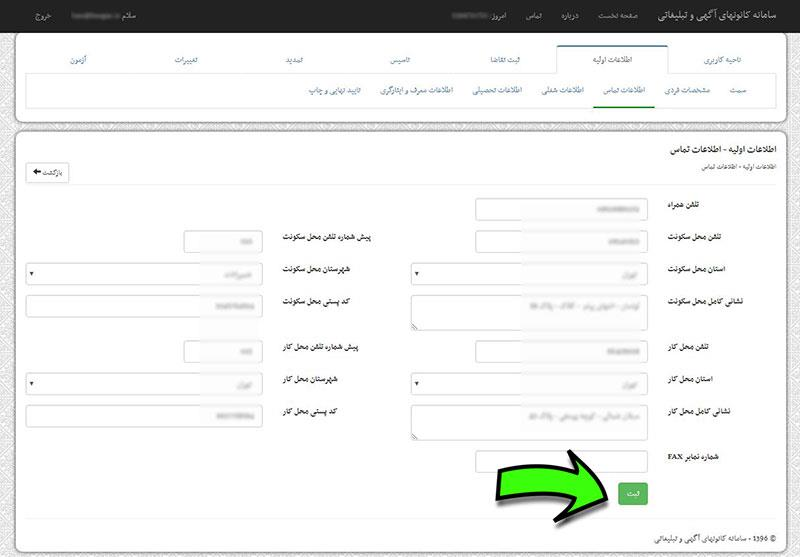The width and height of the screenshot is (800, 557).
Task: Click the بازگشت back button
Action: 47,172
